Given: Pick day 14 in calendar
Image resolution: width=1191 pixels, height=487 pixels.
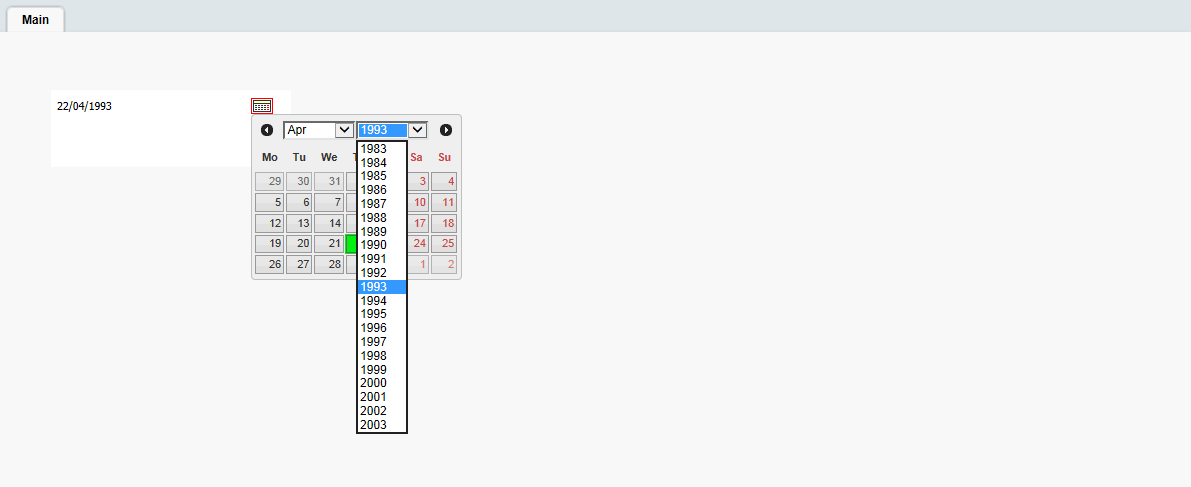Looking at the screenshot, I should [x=328, y=223].
